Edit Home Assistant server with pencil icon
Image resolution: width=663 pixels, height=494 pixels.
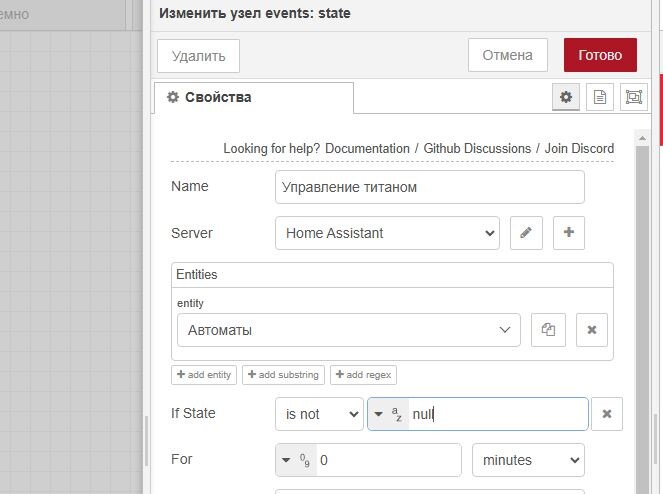pyautogui.click(x=526, y=233)
